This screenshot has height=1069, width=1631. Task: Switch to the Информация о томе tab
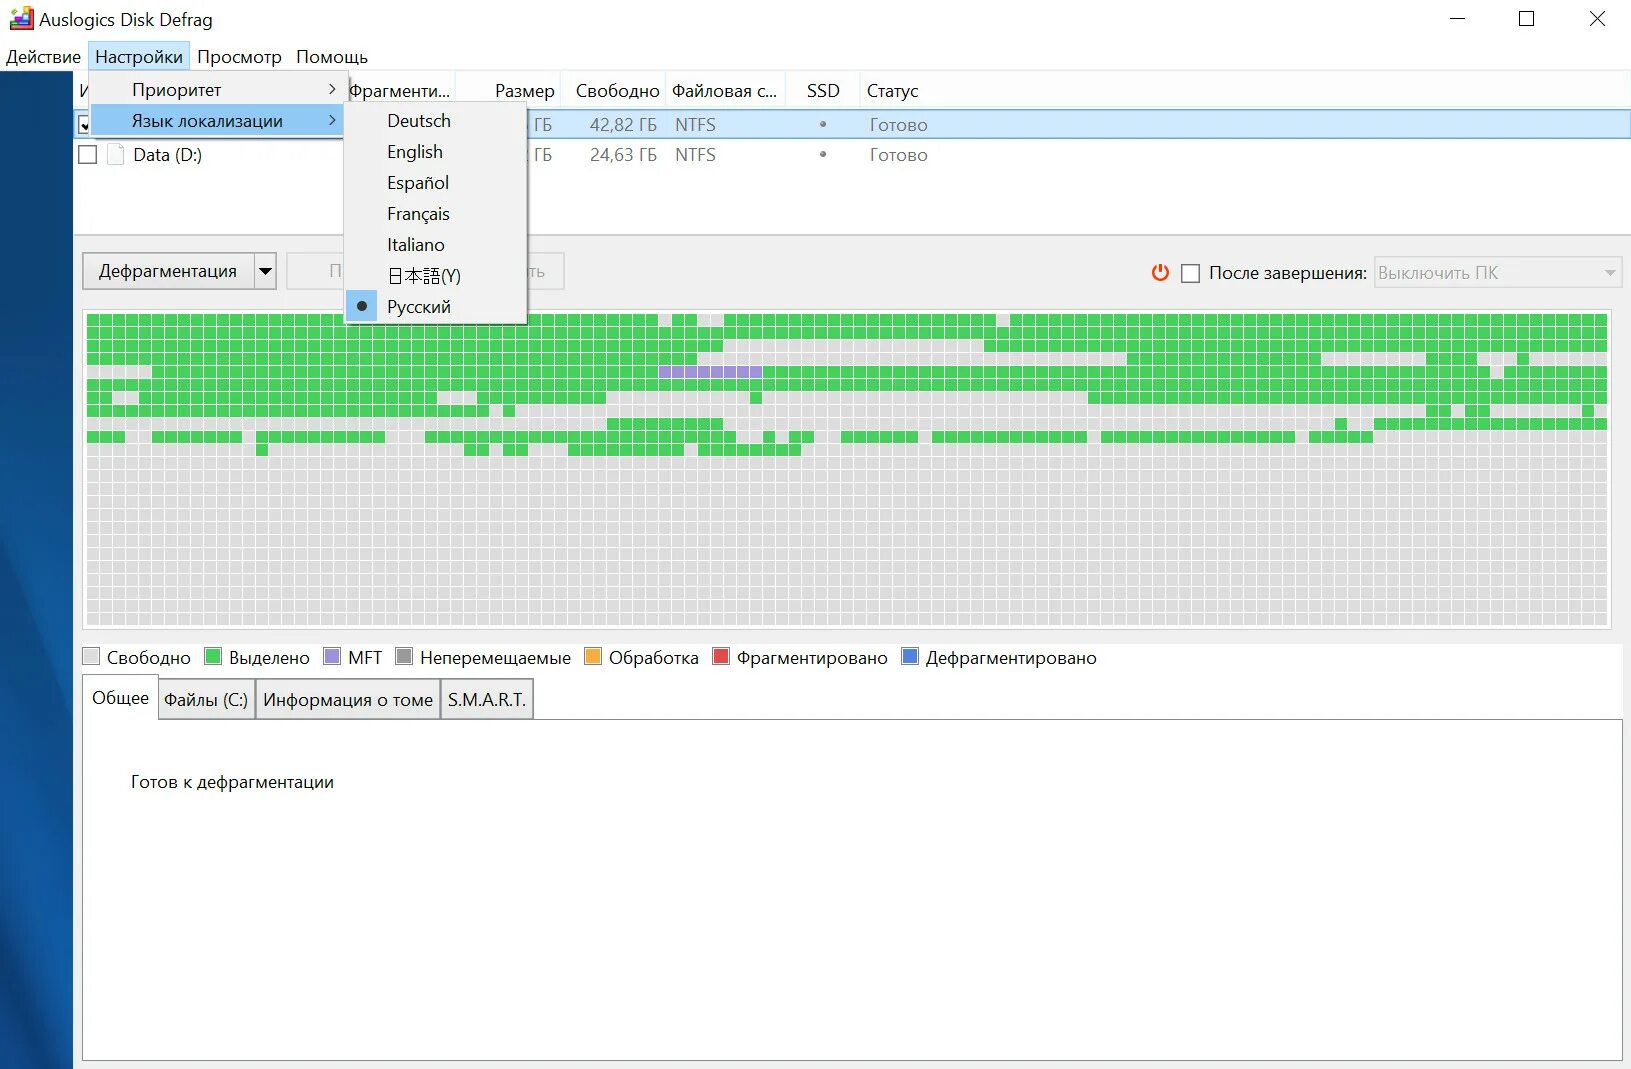348,699
